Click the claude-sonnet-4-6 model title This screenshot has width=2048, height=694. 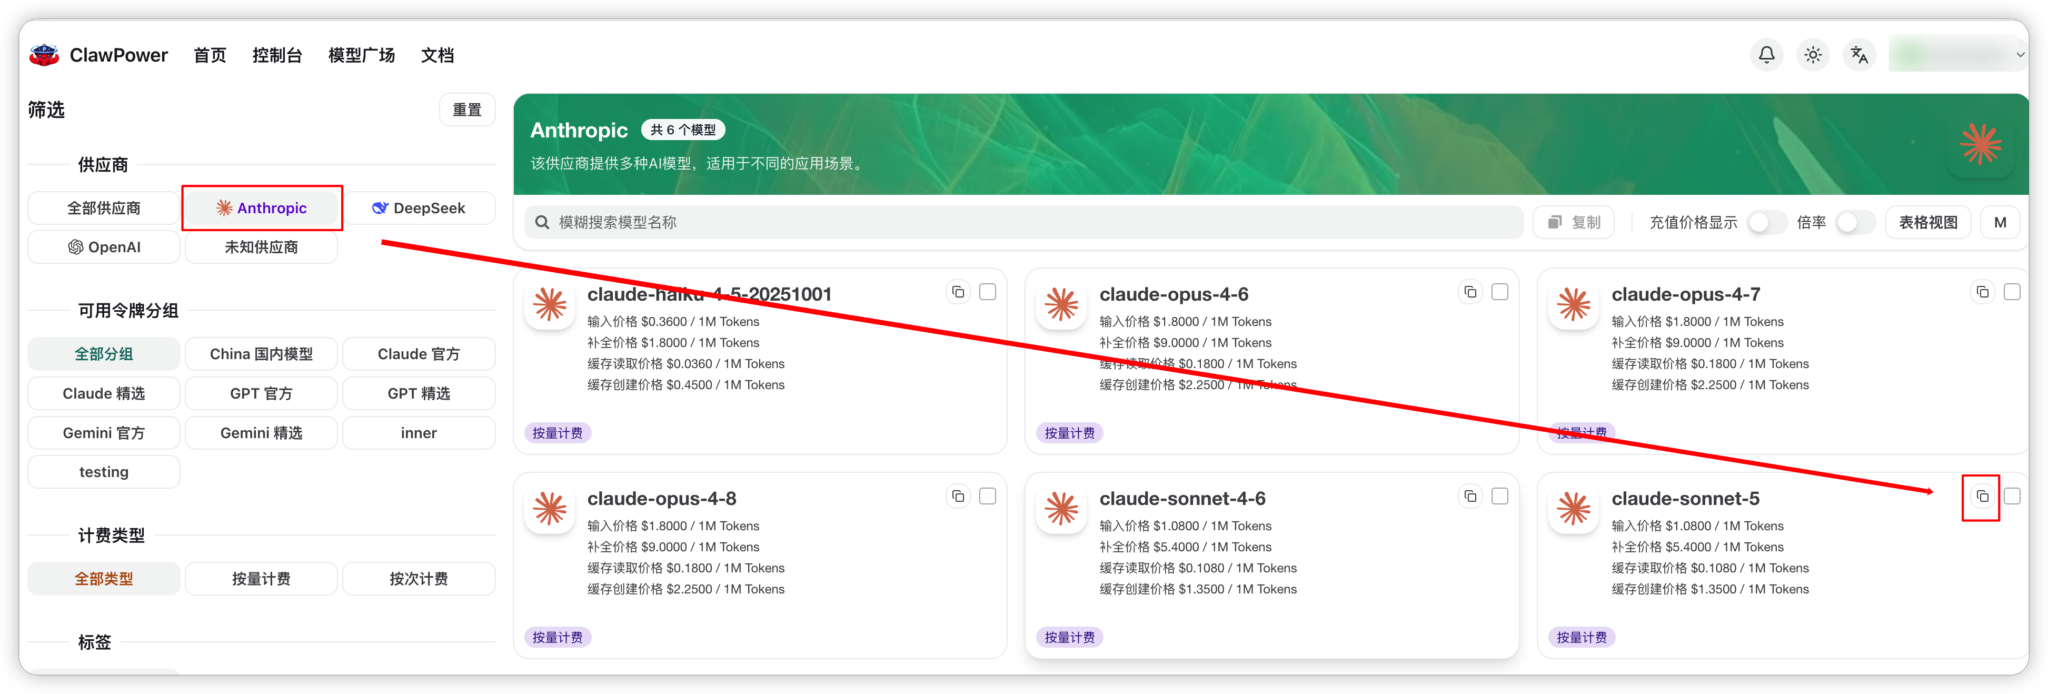[1183, 498]
